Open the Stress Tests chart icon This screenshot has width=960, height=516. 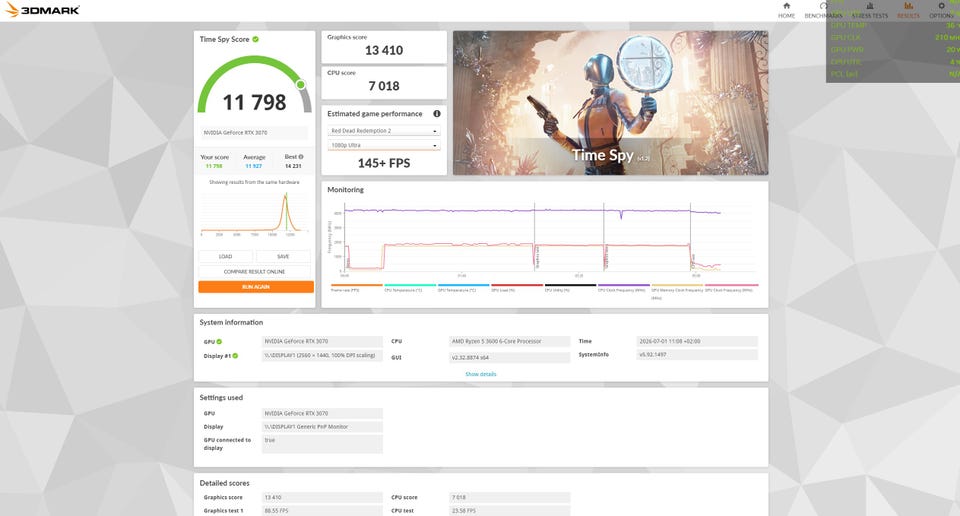(869, 6)
